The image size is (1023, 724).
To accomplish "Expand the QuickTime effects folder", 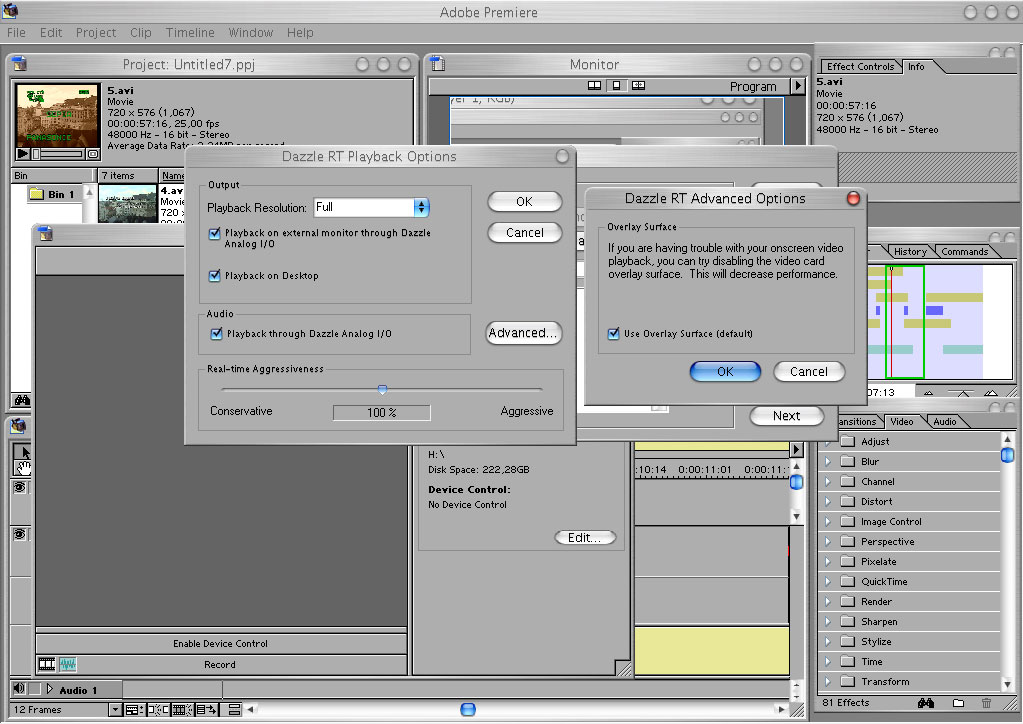I will pos(828,581).
